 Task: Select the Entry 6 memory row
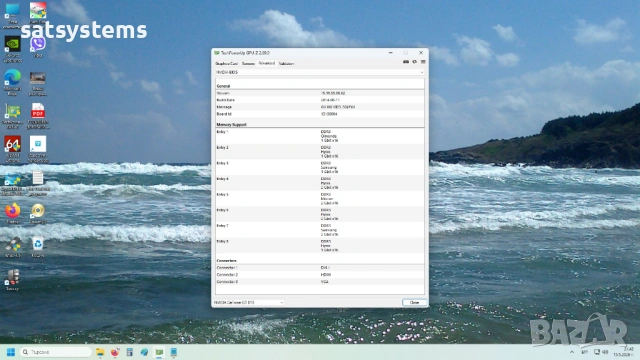point(320,214)
